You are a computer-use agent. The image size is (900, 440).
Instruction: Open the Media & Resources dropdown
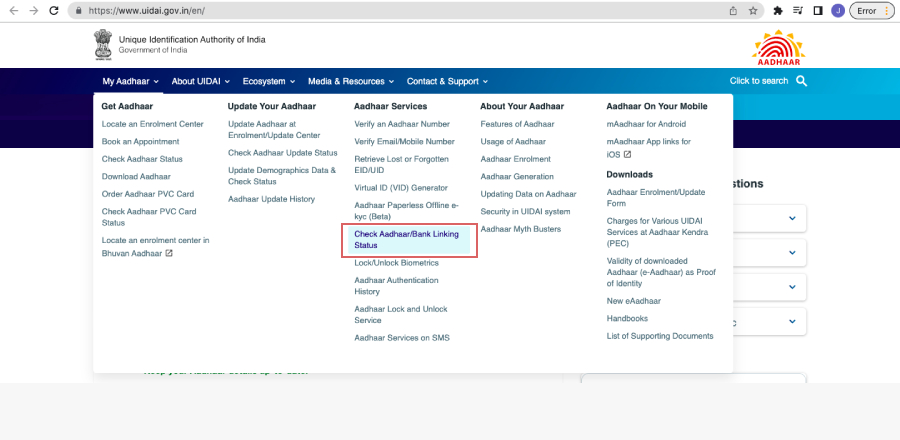[x=351, y=81]
